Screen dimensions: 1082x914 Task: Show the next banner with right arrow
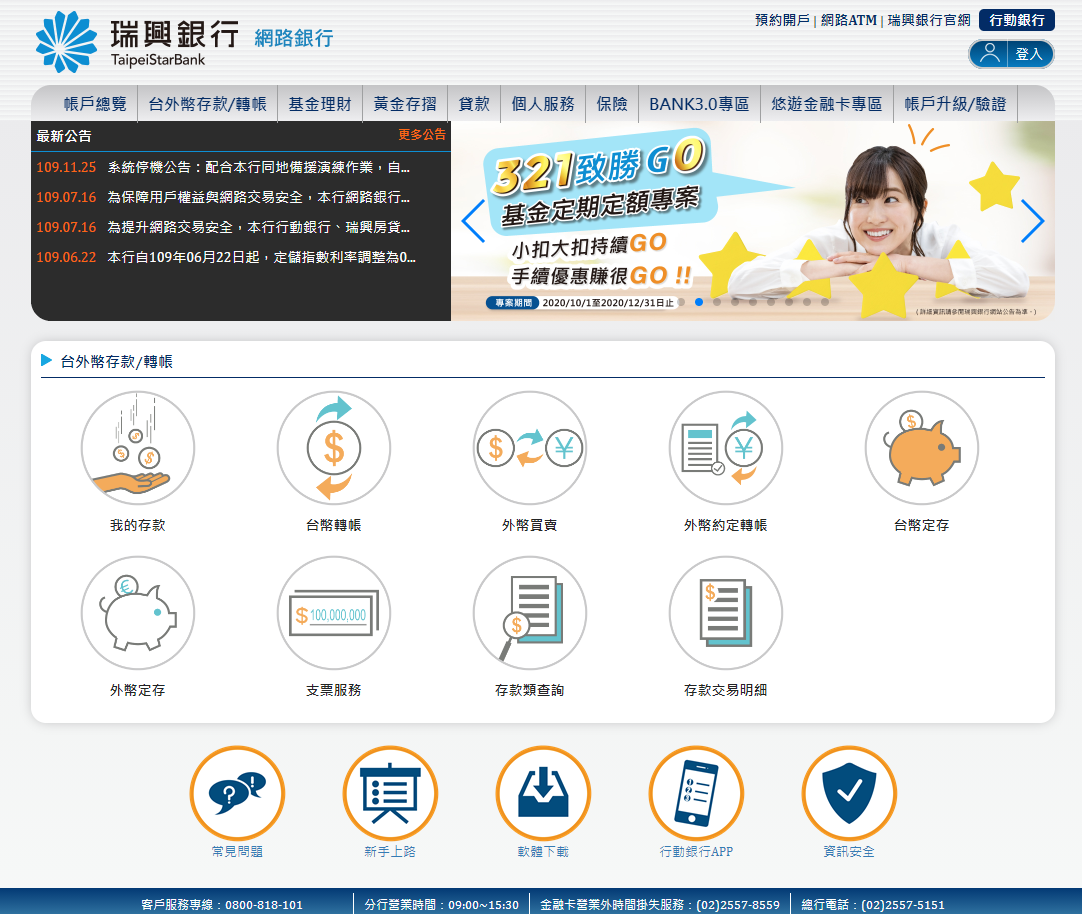click(1032, 221)
